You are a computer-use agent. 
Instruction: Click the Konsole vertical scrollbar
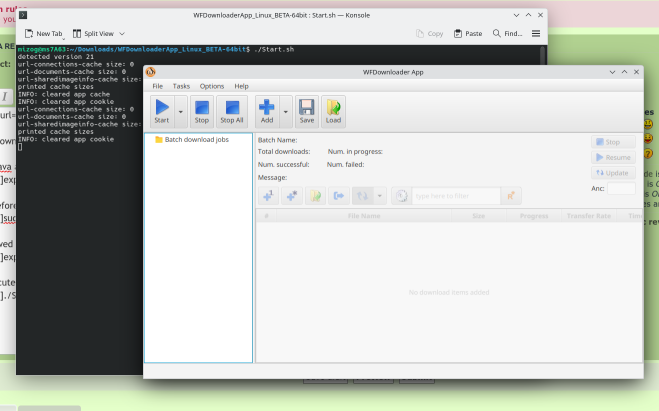tap(543, 55)
